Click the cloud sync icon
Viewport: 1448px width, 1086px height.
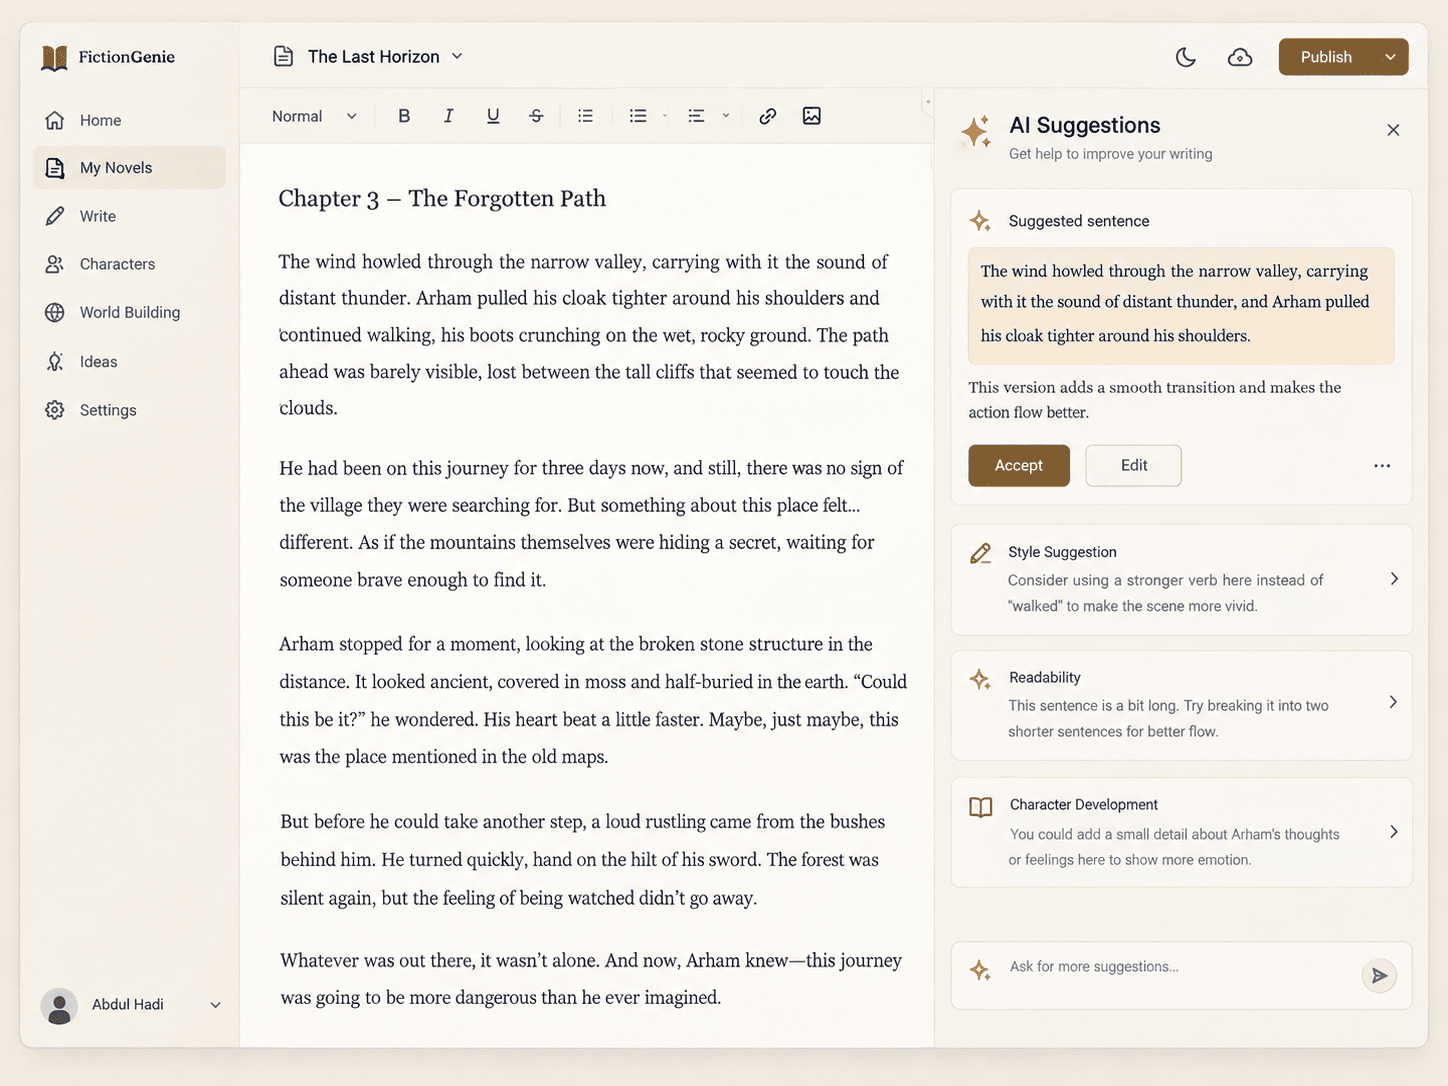(x=1240, y=57)
